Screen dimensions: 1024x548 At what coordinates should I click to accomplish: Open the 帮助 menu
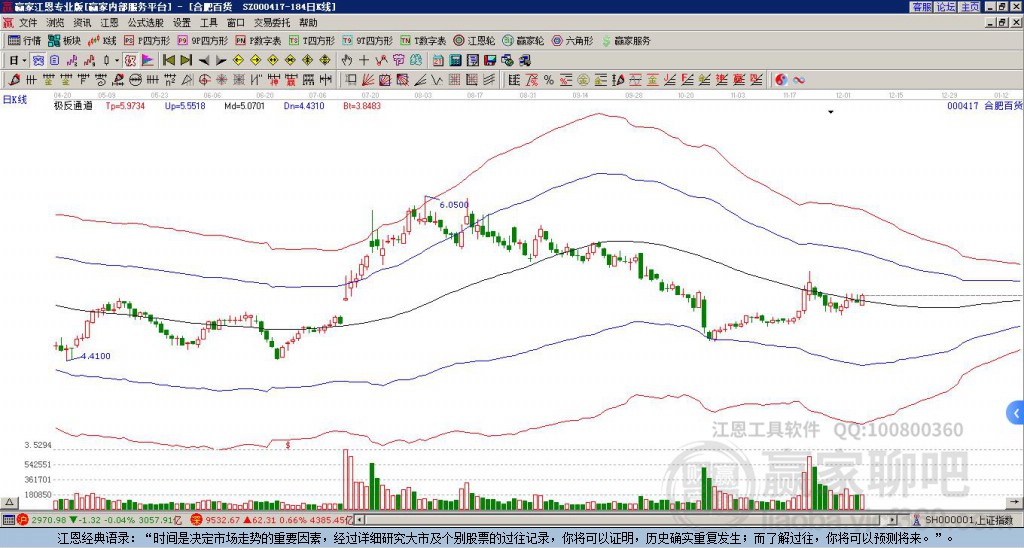coord(308,23)
